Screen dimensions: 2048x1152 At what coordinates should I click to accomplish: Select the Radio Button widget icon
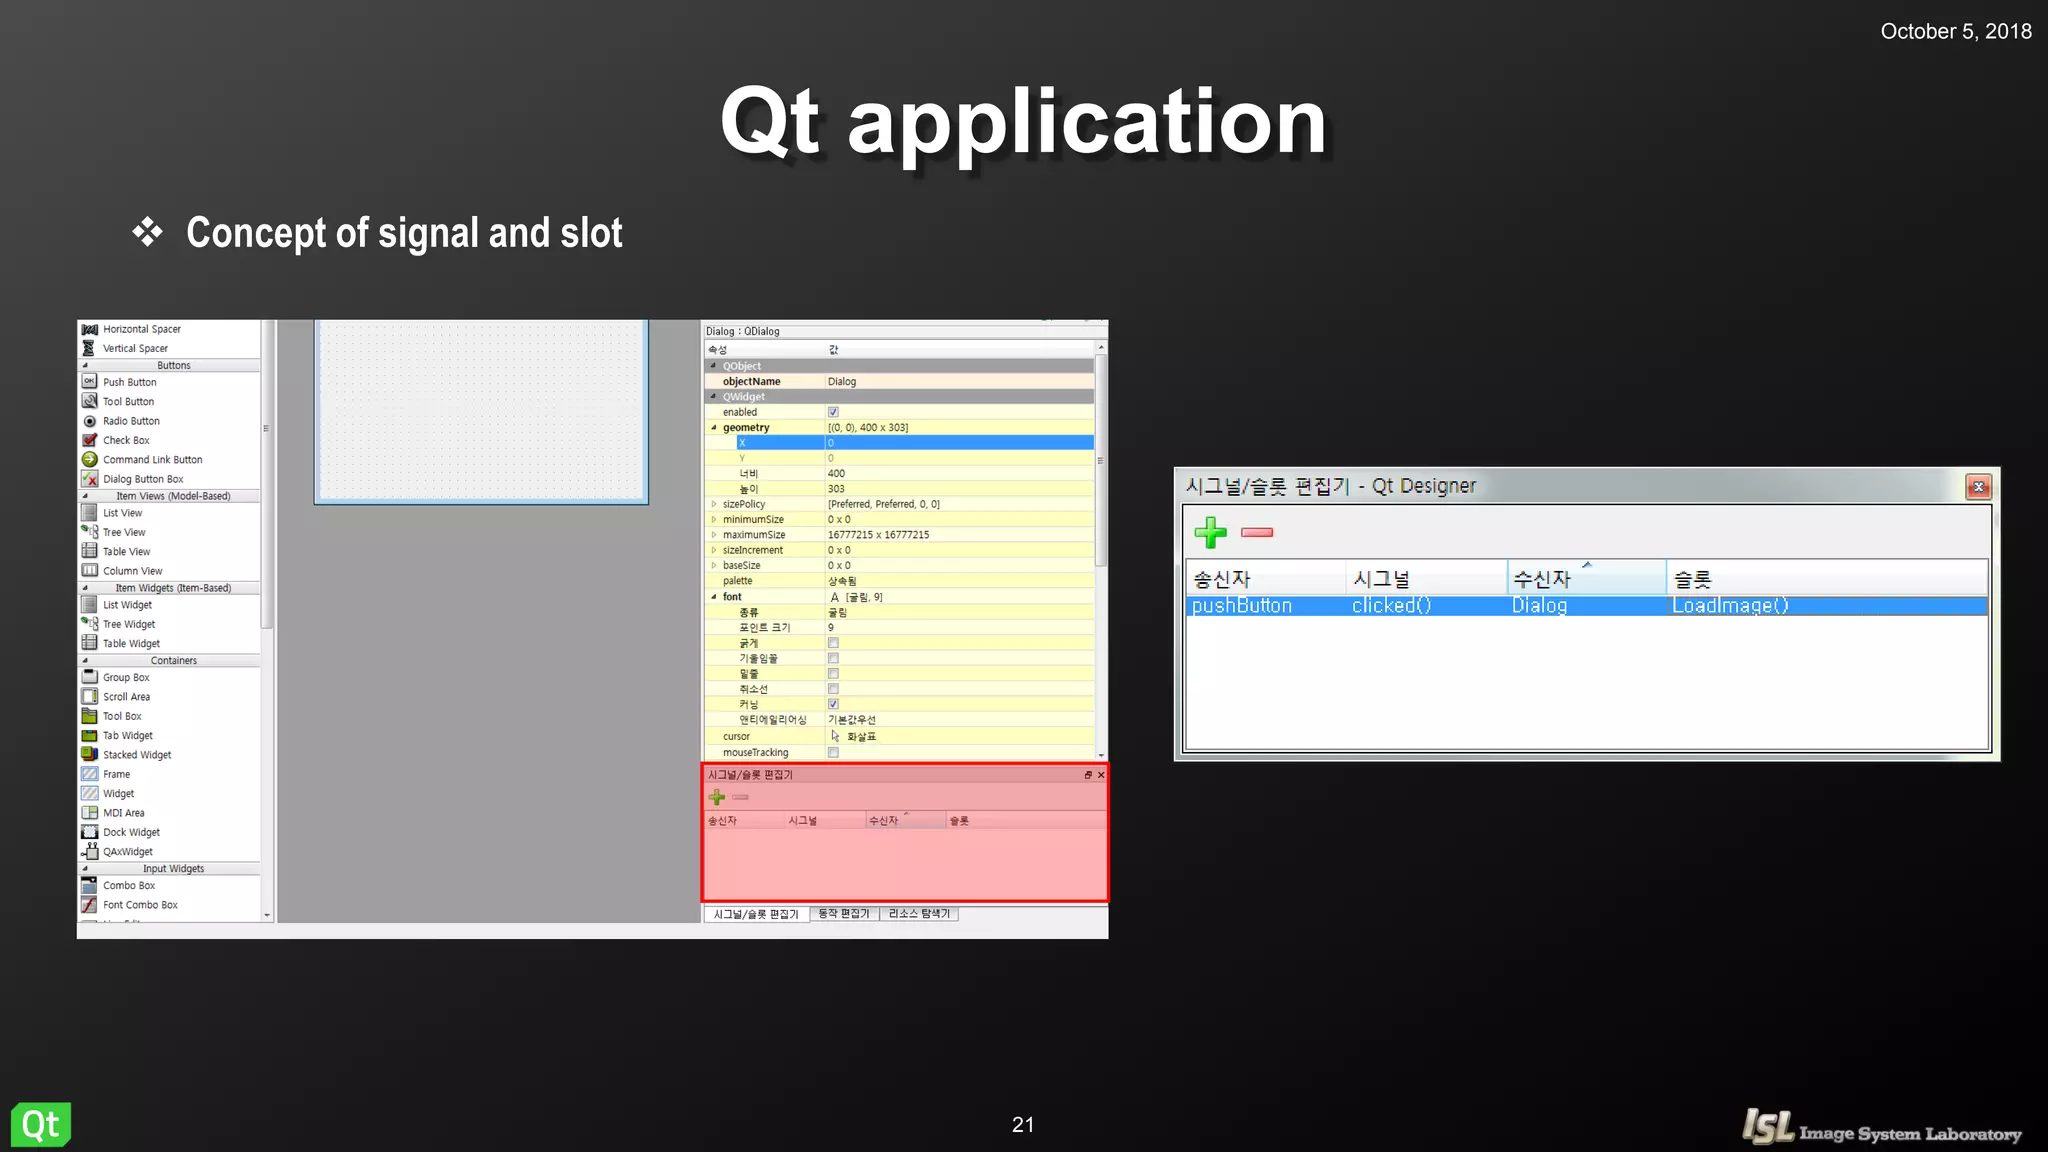click(x=90, y=421)
